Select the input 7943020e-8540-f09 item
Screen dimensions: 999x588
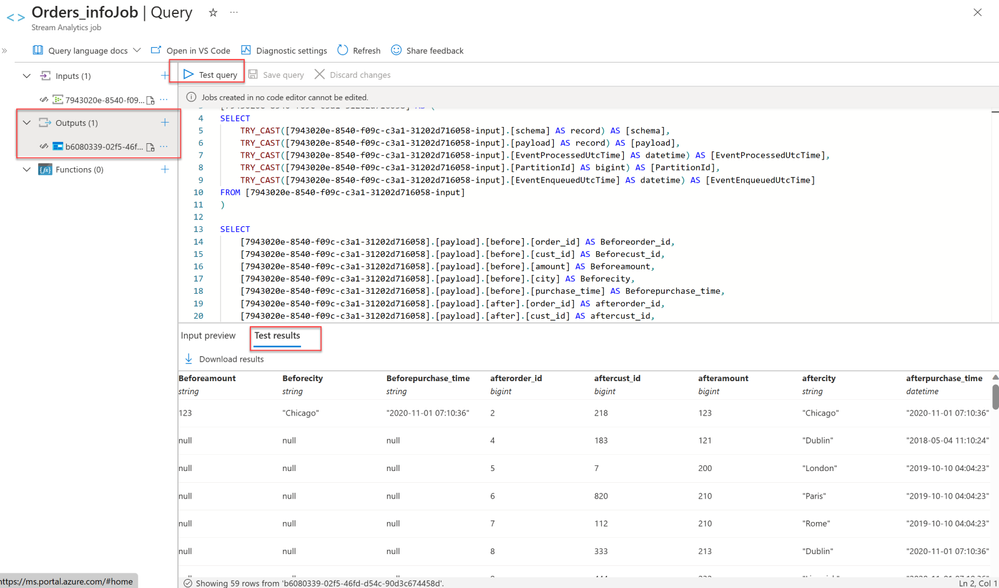pyautogui.click(x=104, y=100)
